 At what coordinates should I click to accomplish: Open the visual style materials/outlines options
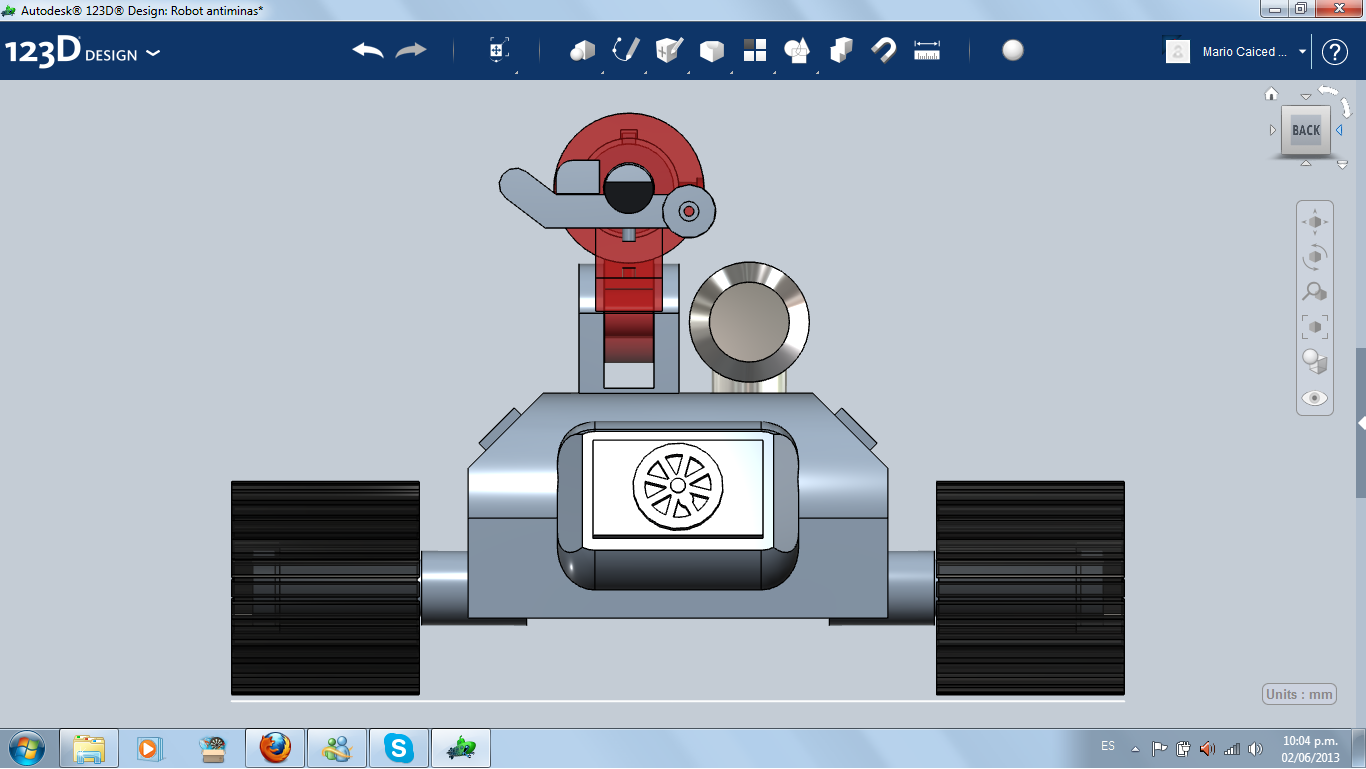(1315, 361)
